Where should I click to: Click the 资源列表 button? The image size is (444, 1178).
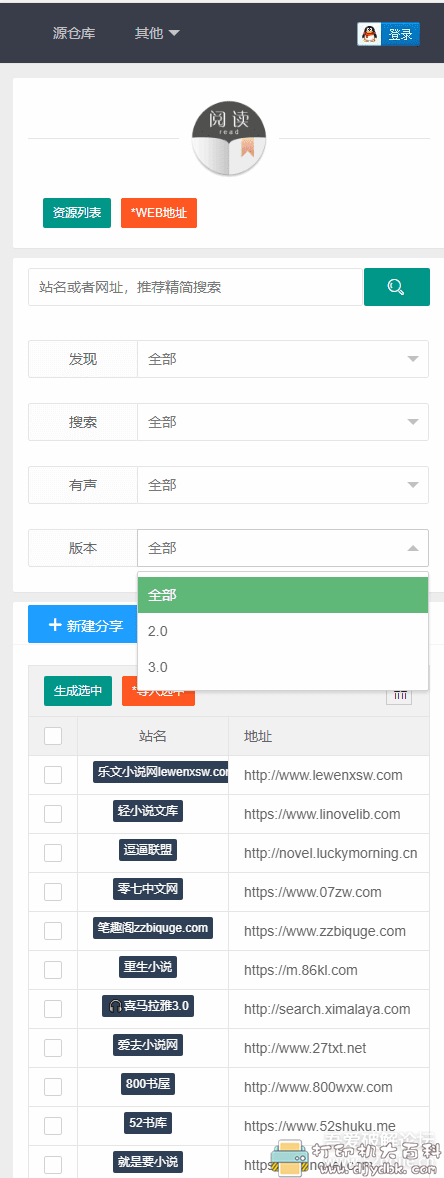click(77, 213)
